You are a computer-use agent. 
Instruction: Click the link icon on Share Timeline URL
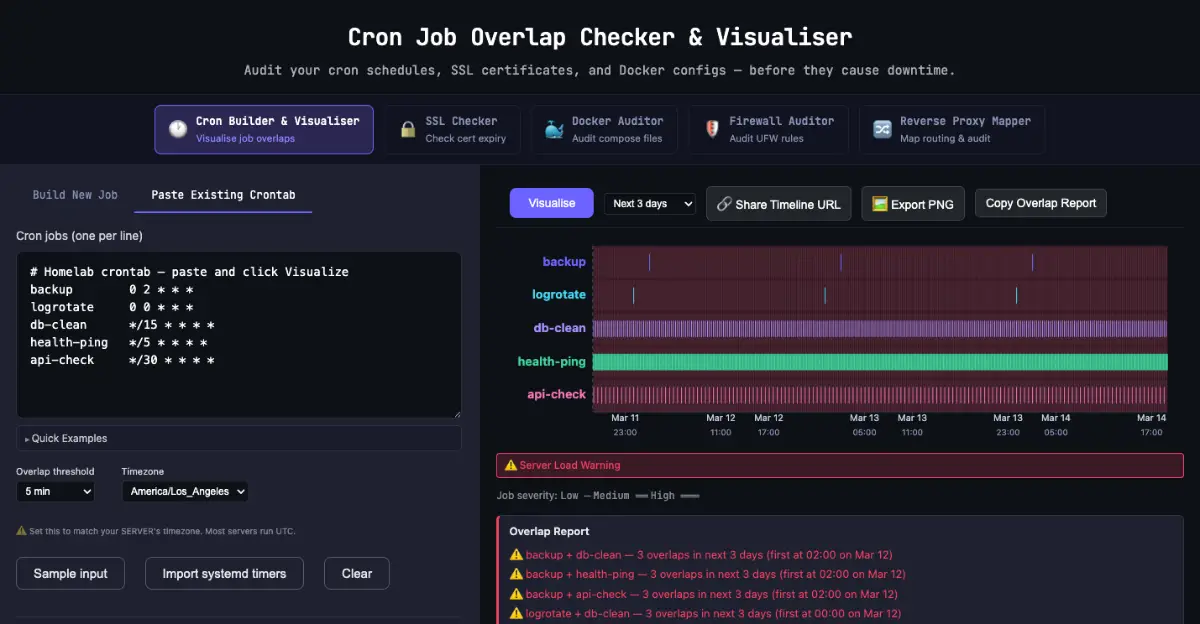(724, 204)
